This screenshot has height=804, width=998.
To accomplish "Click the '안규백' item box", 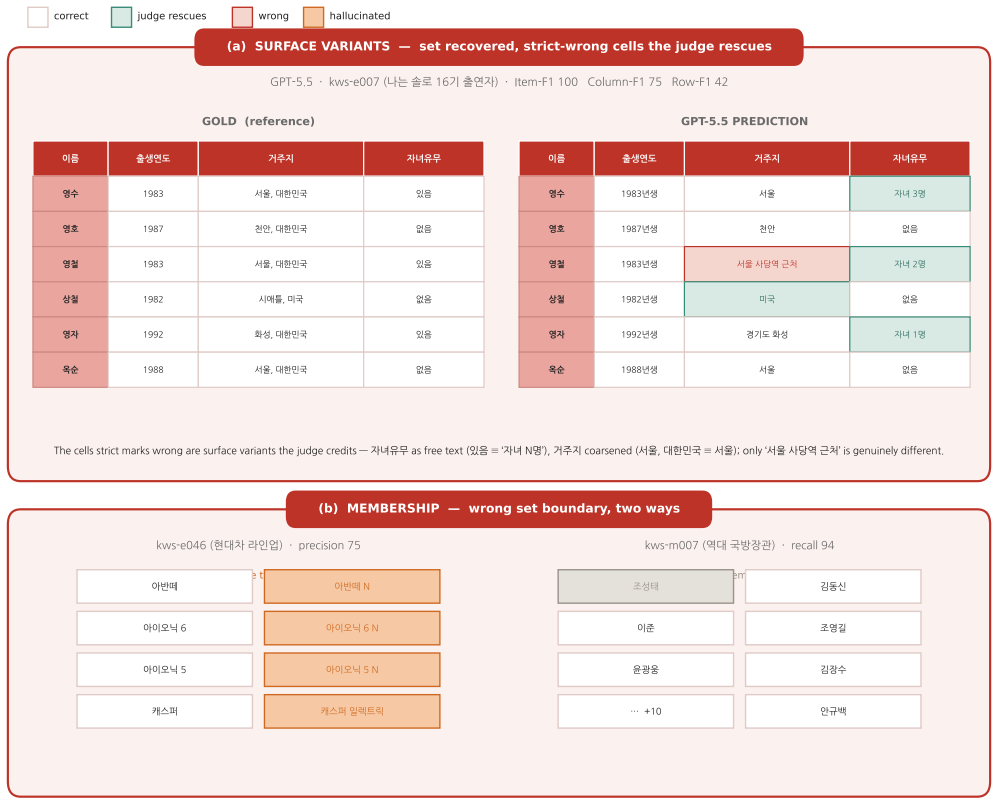I will pos(833,711).
